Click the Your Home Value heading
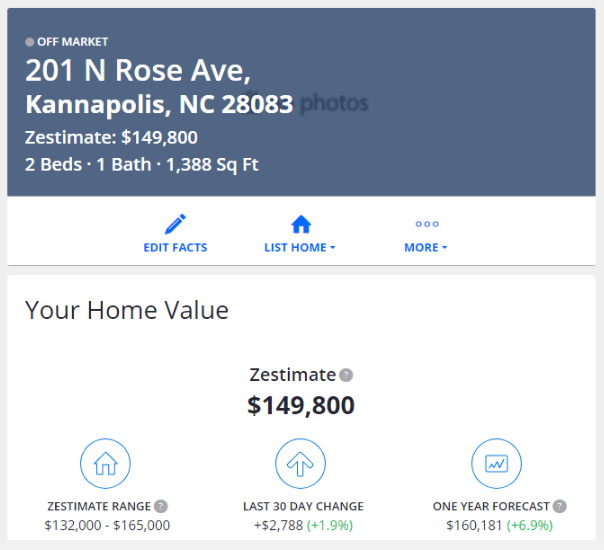The width and height of the screenshot is (604, 550). (x=127, y=310)
